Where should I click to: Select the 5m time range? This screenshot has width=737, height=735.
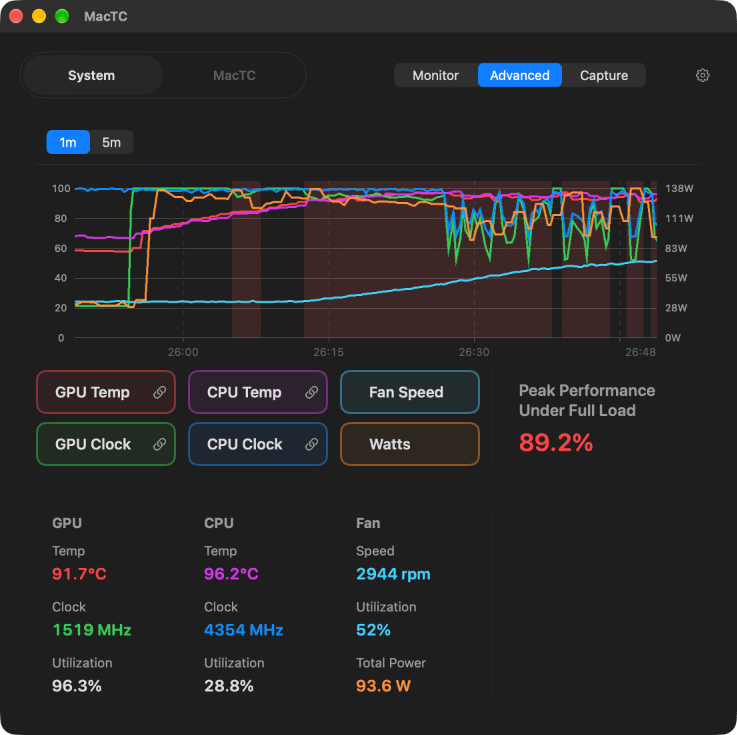[x=111, y=142]
